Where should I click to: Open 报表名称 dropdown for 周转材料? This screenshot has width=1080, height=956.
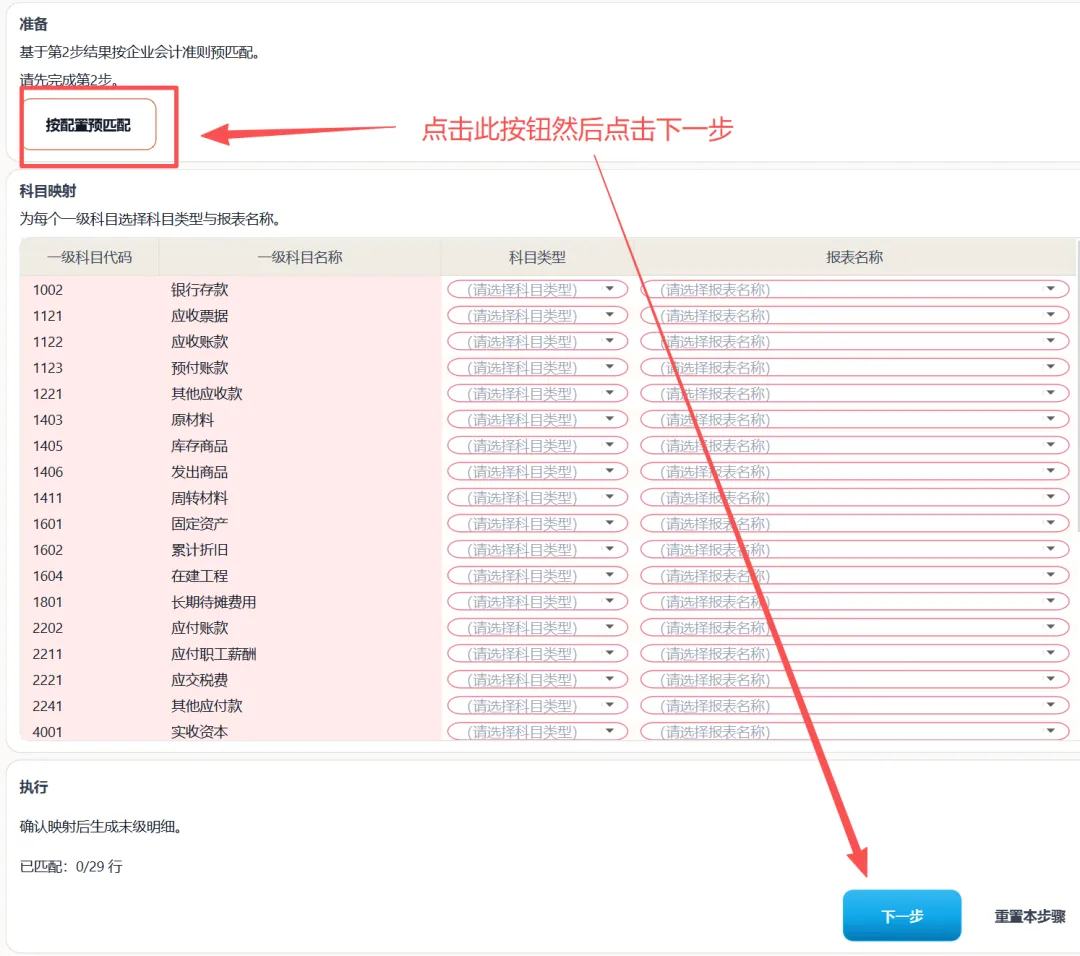[x=854, y=497]
